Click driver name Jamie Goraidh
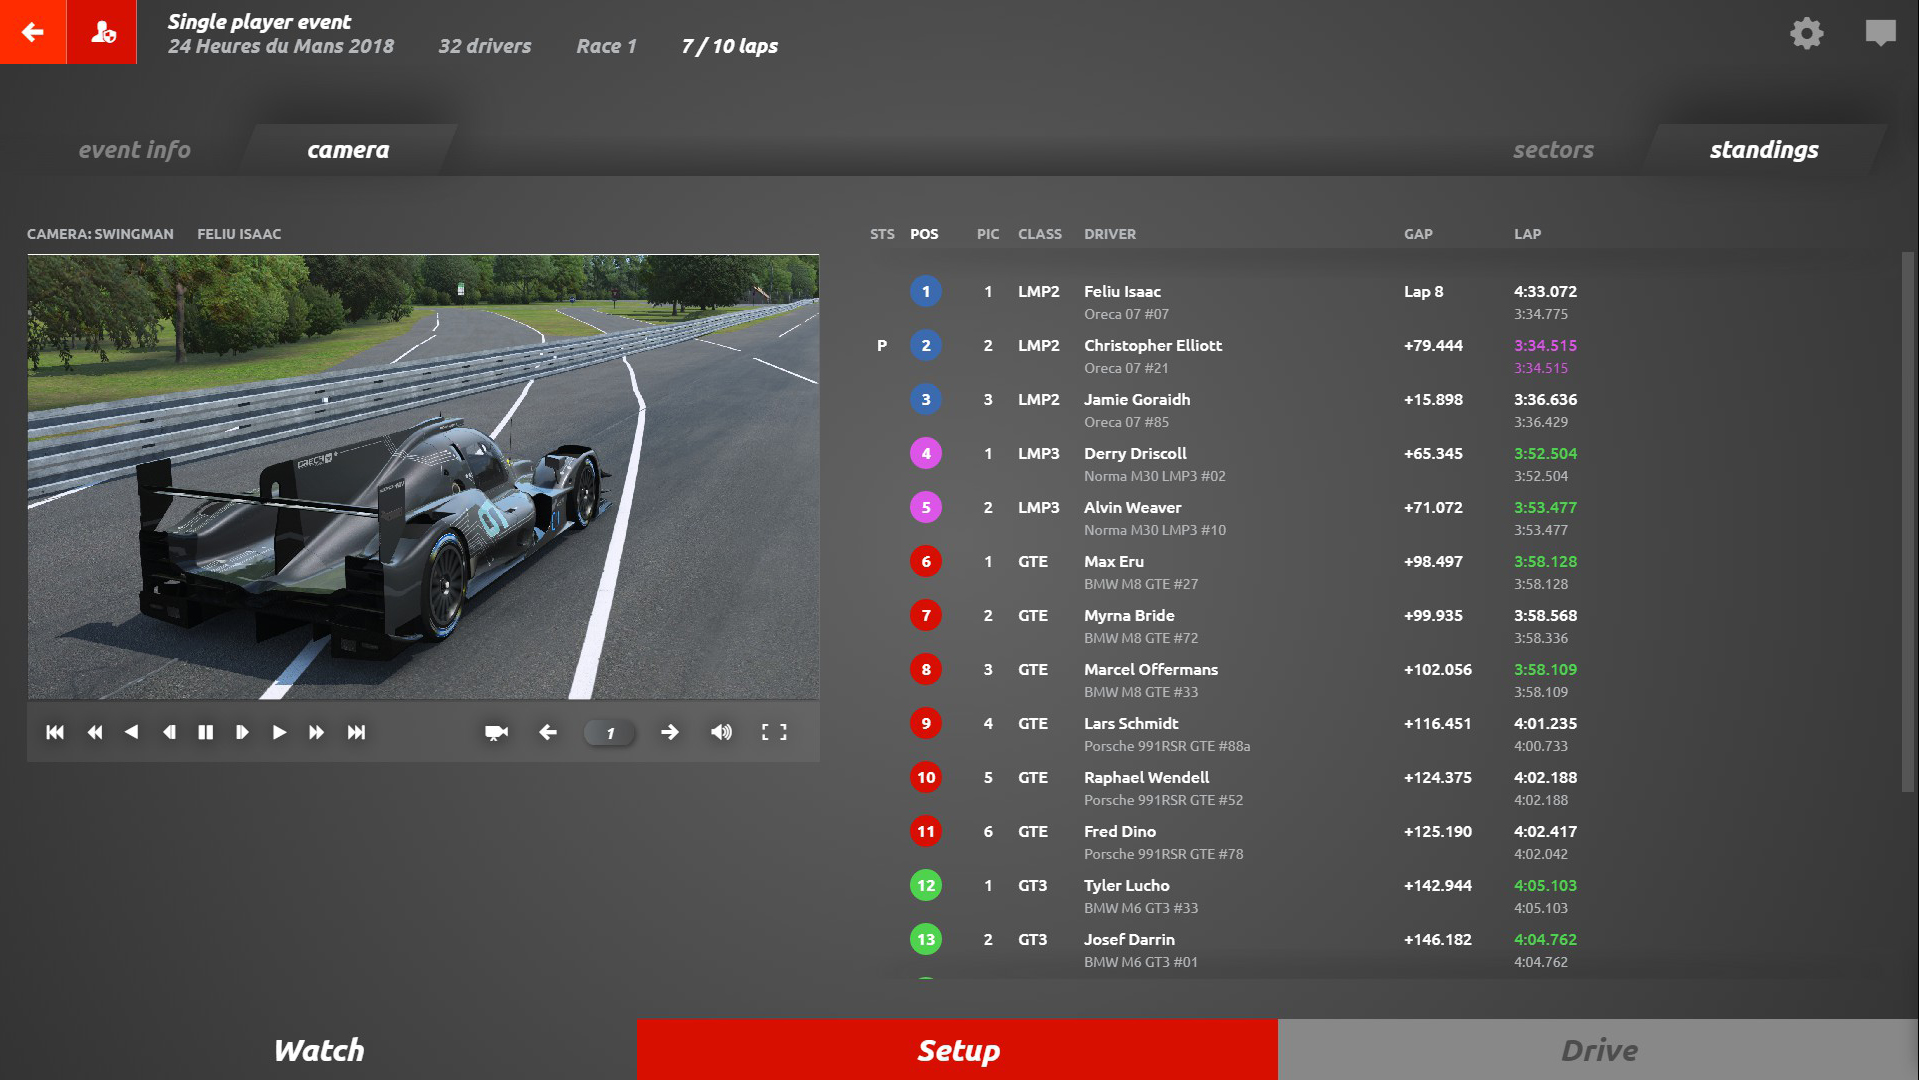 point(1137,400)
